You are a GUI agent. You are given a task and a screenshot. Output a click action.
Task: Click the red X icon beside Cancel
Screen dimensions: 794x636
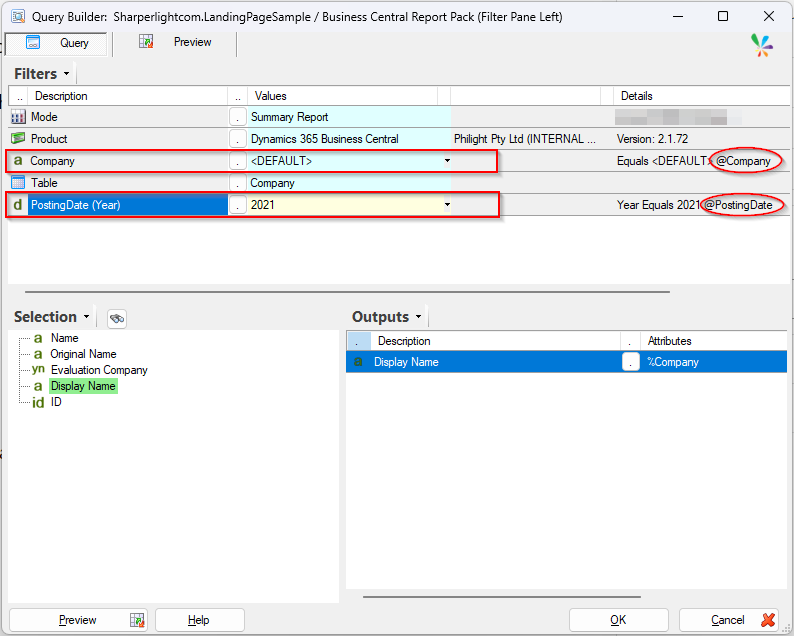[x=768, y=620]
